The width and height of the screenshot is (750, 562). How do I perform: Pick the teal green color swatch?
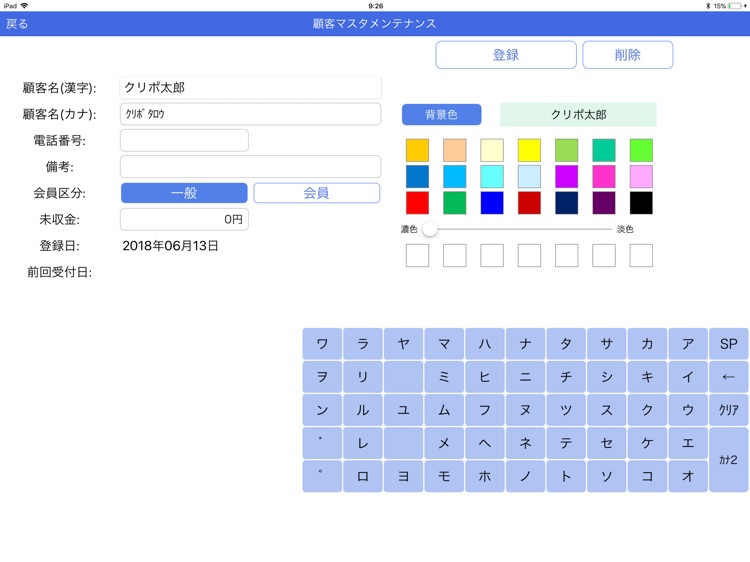[x=604, y=150]
